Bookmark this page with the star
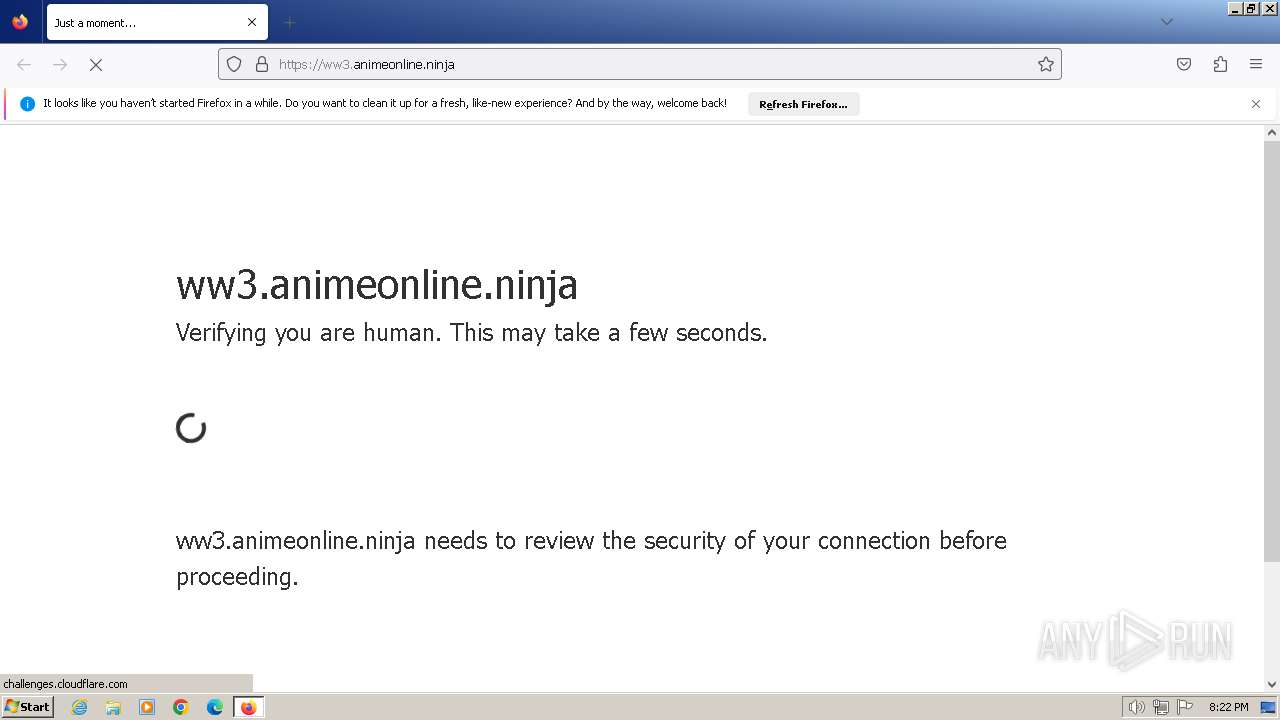 pyautogui.click(x=1046, y=64)
